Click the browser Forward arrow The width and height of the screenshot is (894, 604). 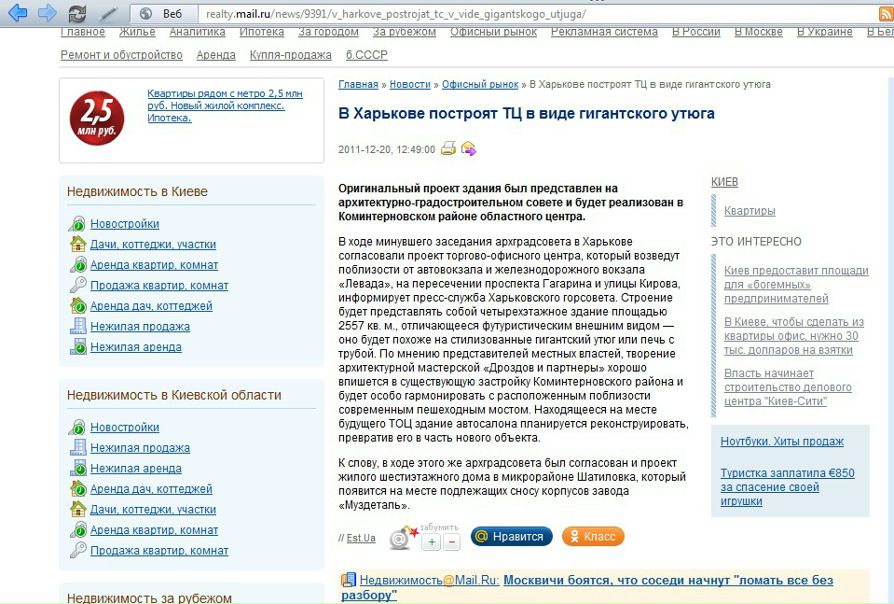pyautogui.click(x=46, y=13)
